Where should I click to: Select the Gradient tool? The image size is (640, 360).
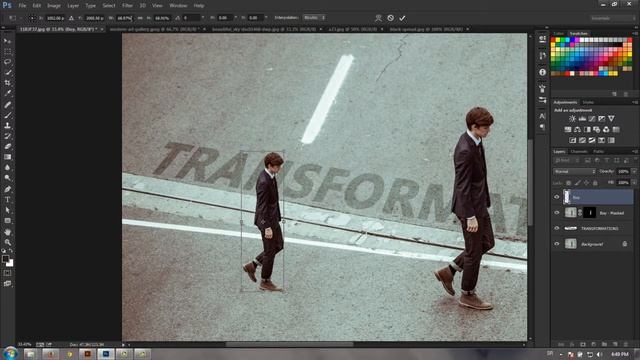pyautogui.click(x=7, y=157)
